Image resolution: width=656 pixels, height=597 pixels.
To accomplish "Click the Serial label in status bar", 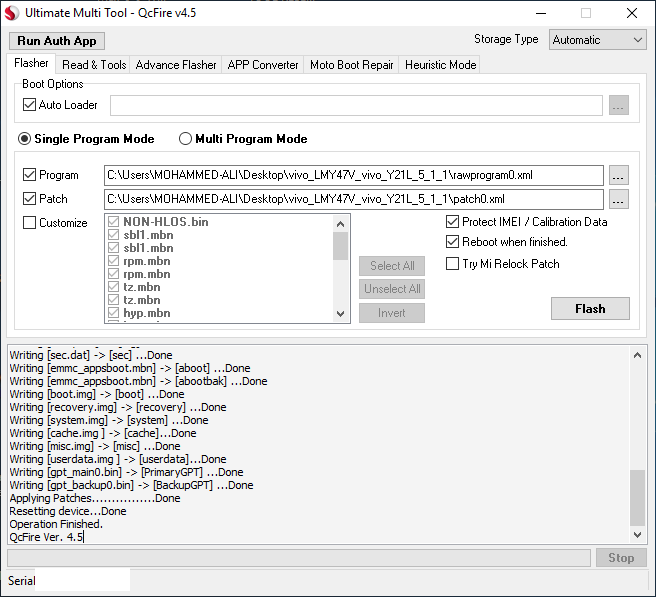I will point(21,581).
